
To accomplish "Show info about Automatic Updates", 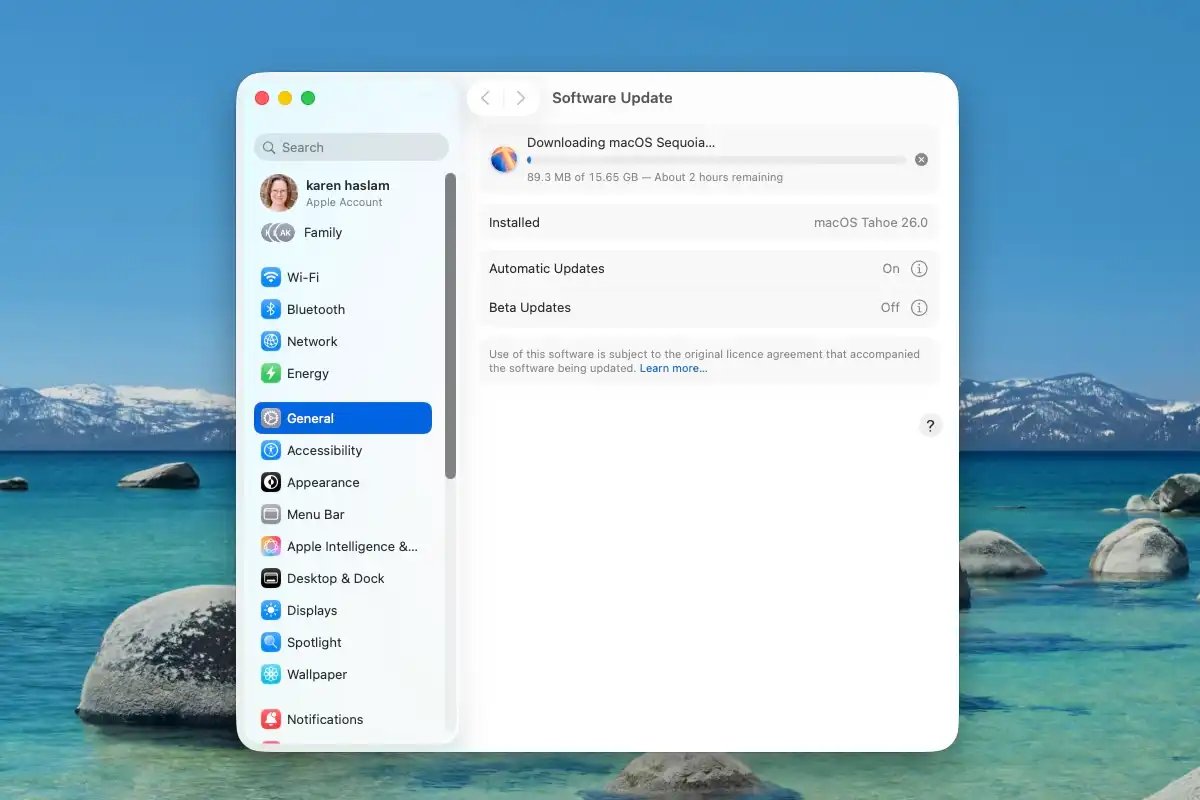I will tap(918, 268).
